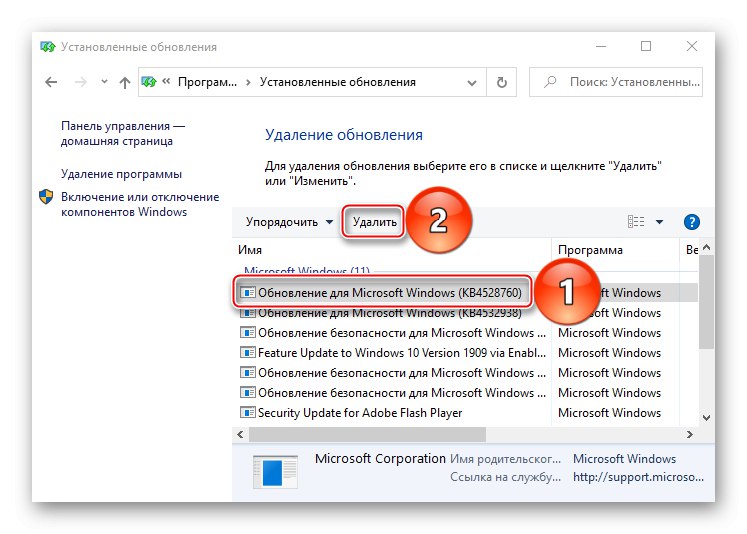Click Microsoft Windows cell in Feature Update row
This screenshot has width=747, height=534.
tap(609, 353)
